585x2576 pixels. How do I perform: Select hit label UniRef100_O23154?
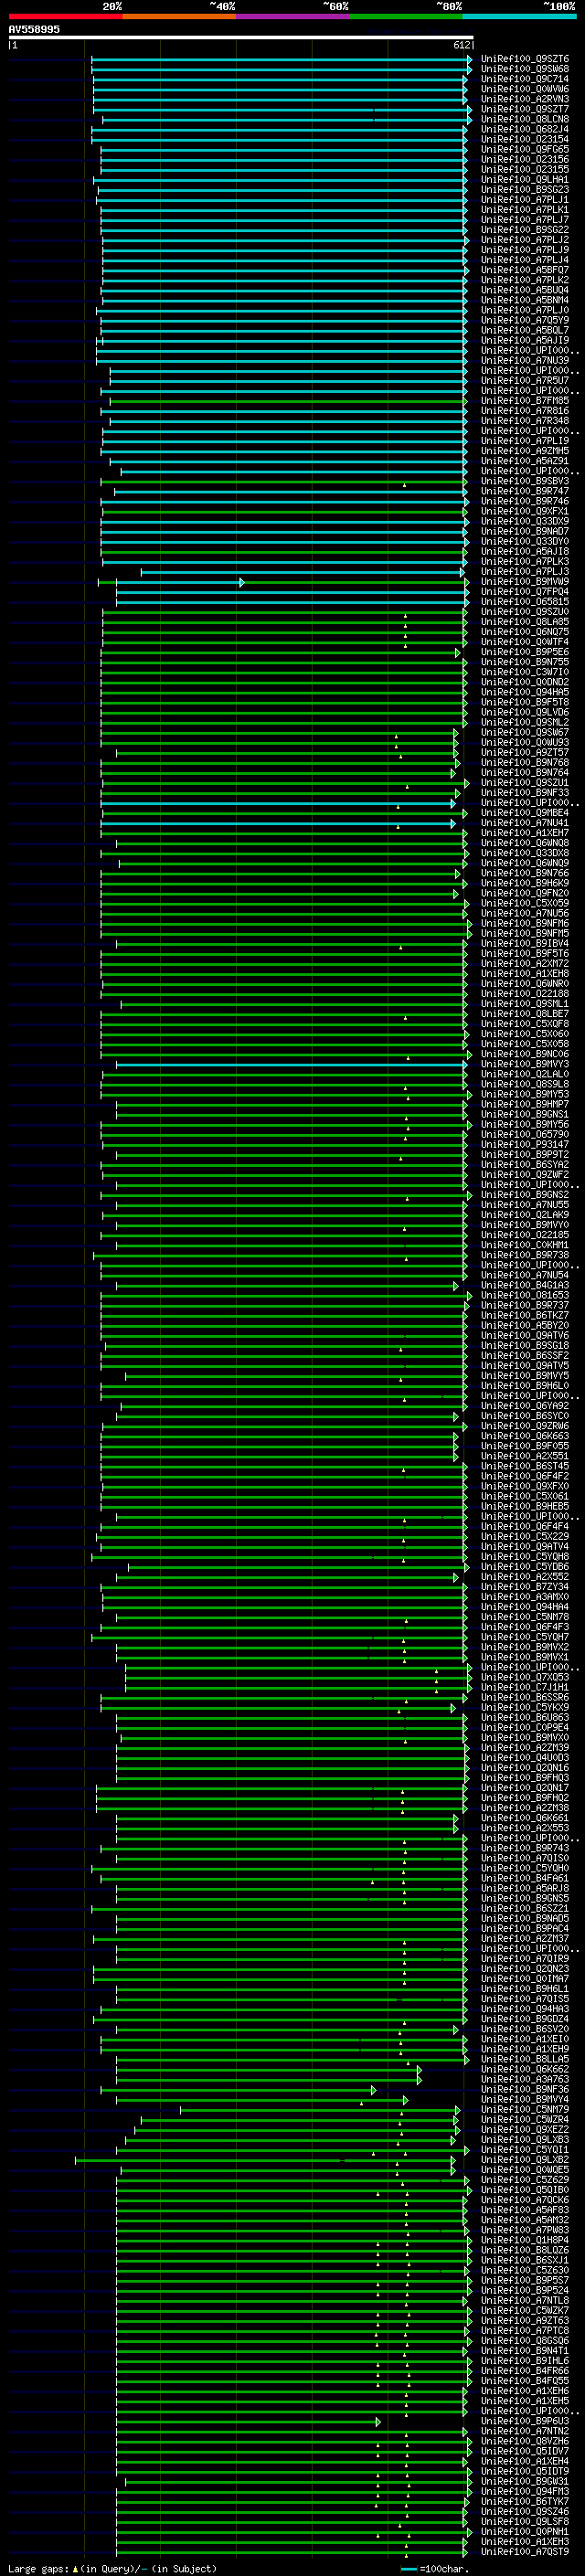point(525,139)
